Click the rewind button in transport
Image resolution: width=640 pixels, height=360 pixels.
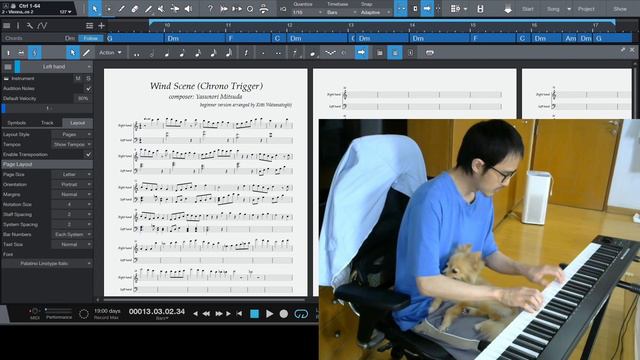pyautogui.click(x=207, y=313)
